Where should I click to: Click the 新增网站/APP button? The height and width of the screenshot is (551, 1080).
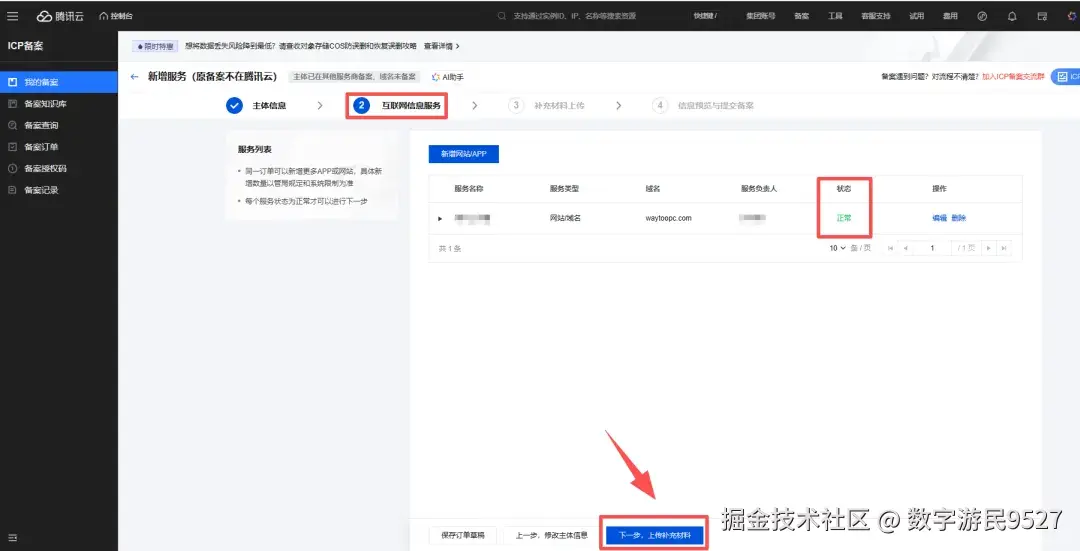tap(464, 154)
